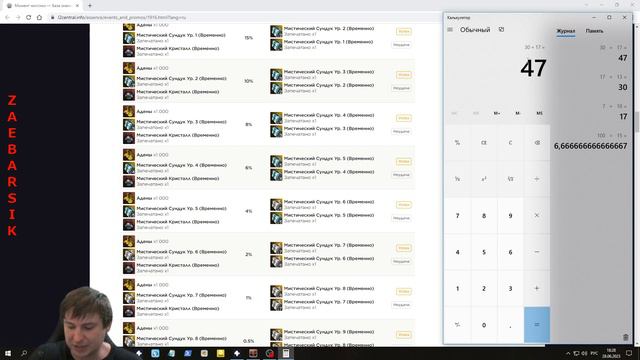This screenshot has height=360, width=640.
Task: Click the browser page vertical scrollbar
Action: (637, 122)
